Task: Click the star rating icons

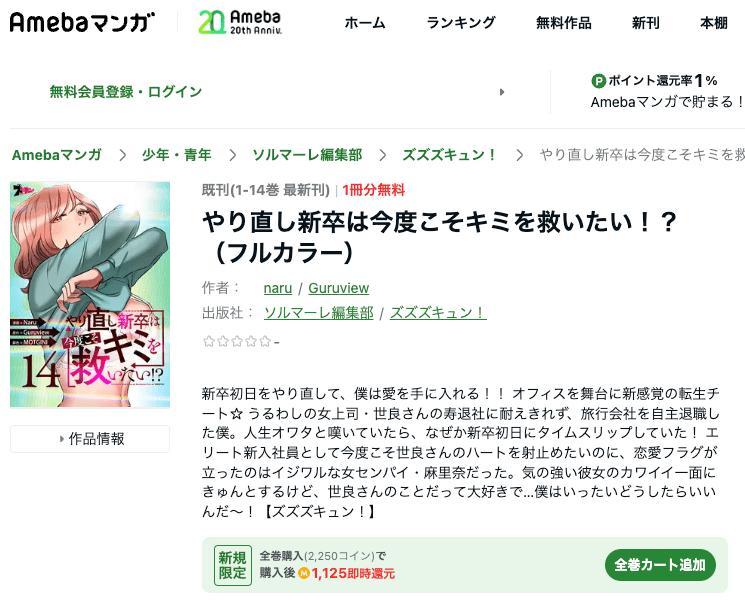Action: [237, 341]
